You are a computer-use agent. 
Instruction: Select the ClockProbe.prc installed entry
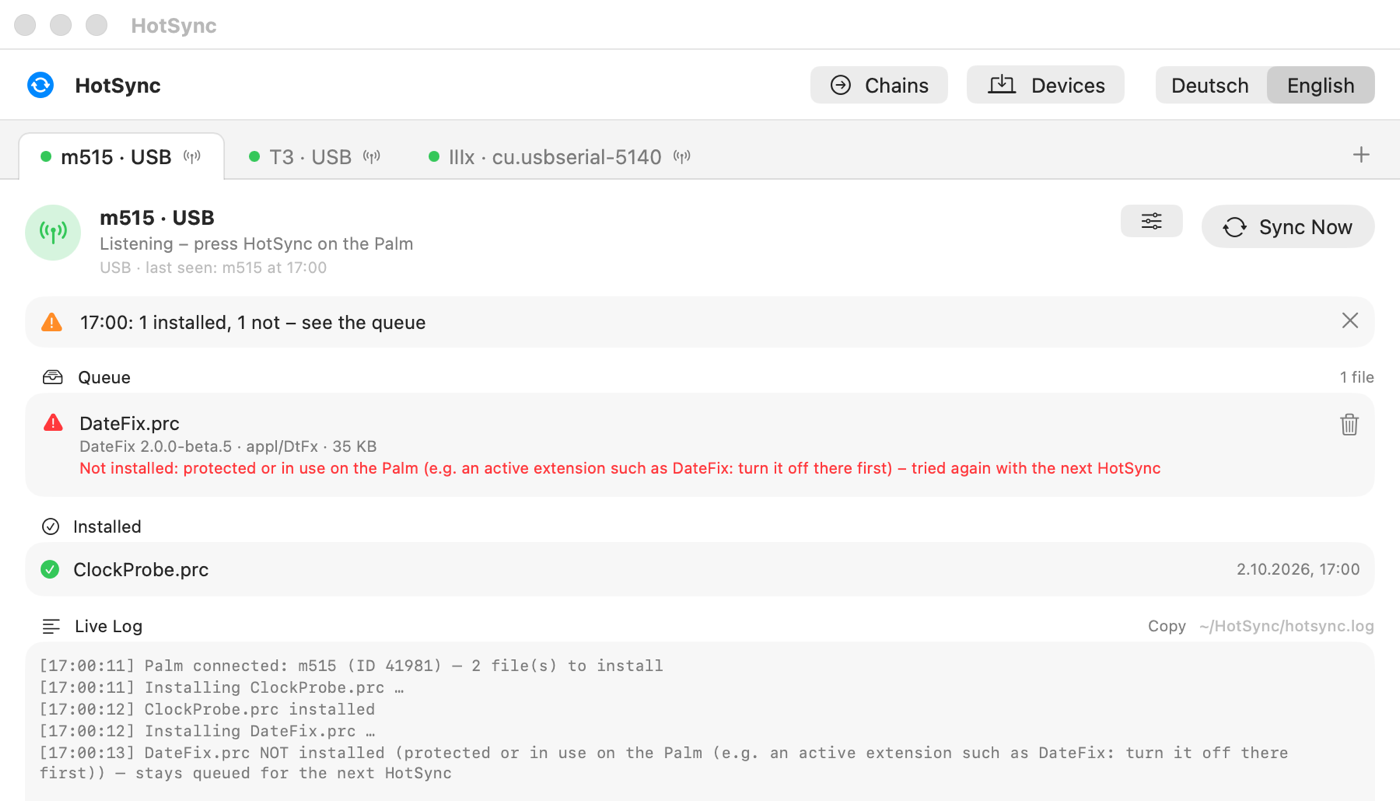(x=700, y=569)
